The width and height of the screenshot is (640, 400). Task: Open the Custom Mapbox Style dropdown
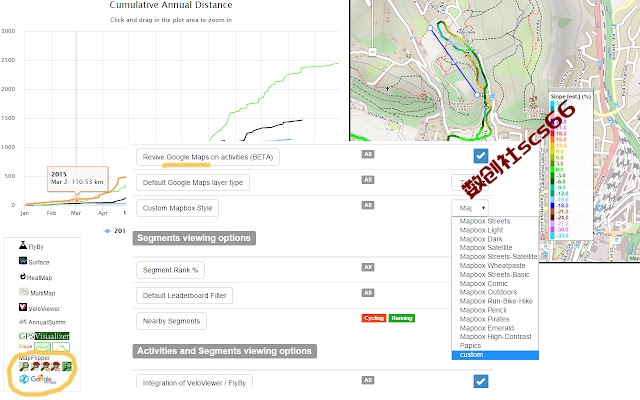[x=470, y=208]
